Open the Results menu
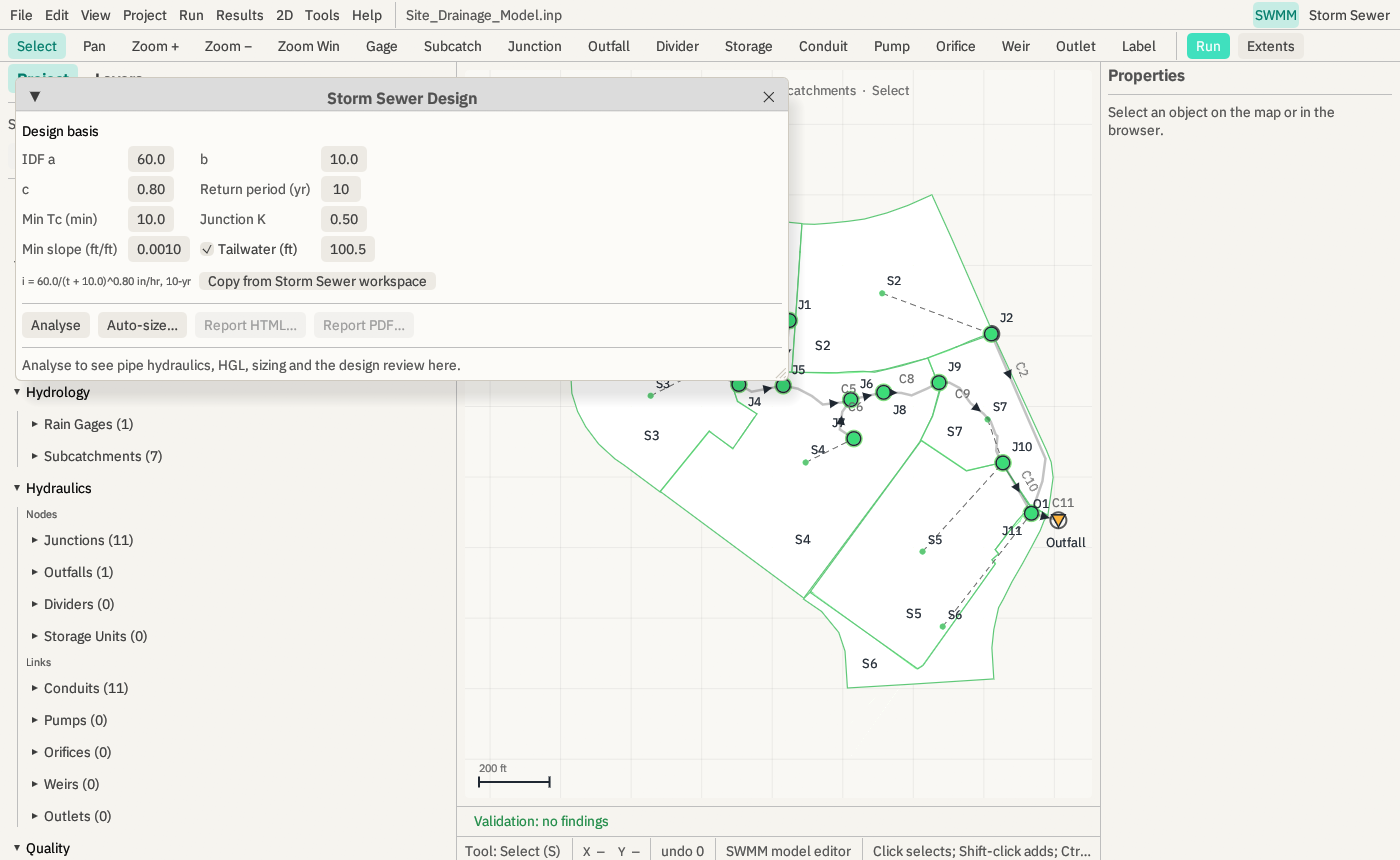This screenshot has width=1400, height=860. tap(240, 15)
